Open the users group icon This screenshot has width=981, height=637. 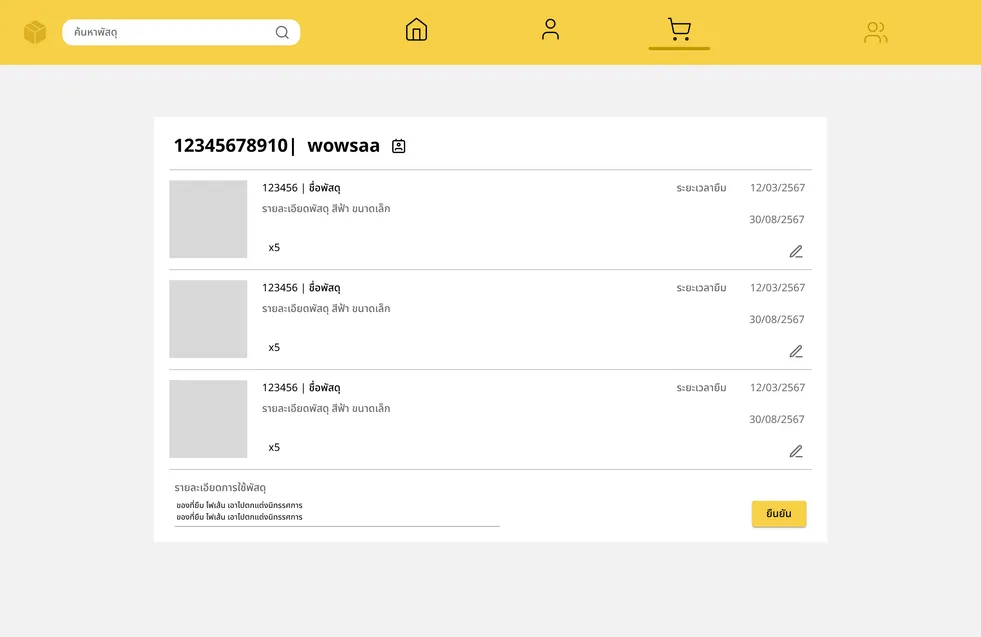coord(875,32)
